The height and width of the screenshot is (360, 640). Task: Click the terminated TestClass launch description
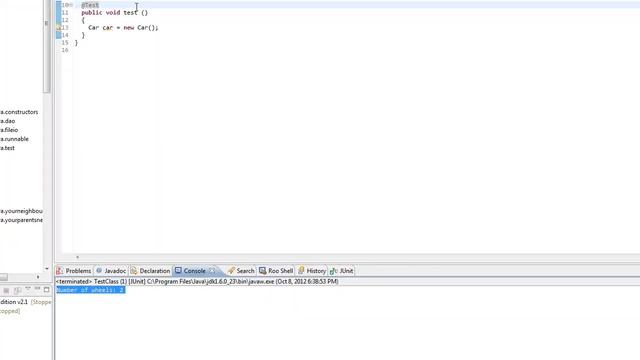pos(197,282)
